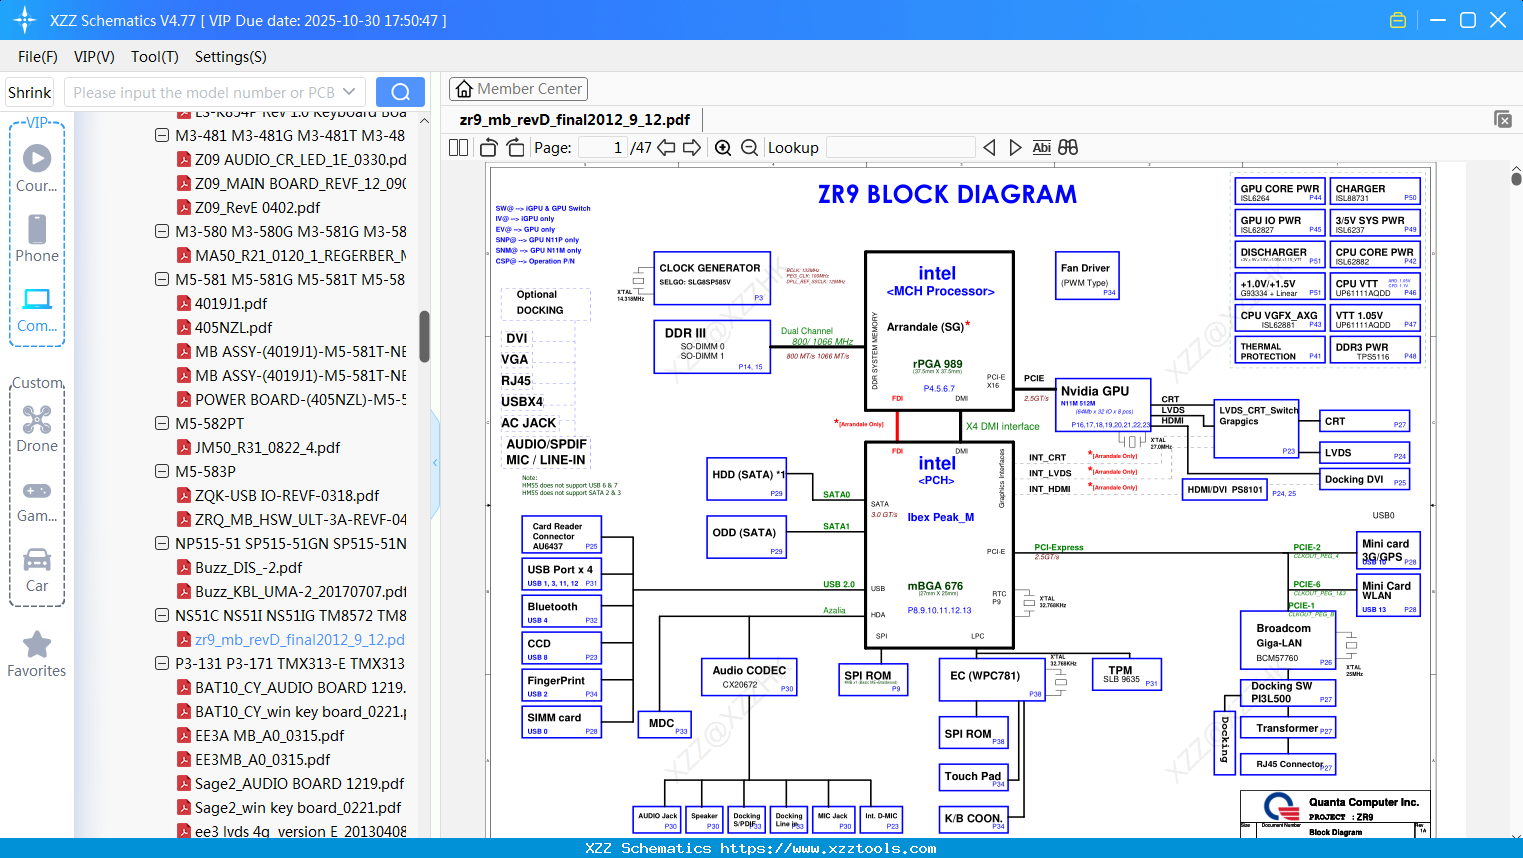Open MA50_R21_0120_1_REGERBER file

[300, 255]
